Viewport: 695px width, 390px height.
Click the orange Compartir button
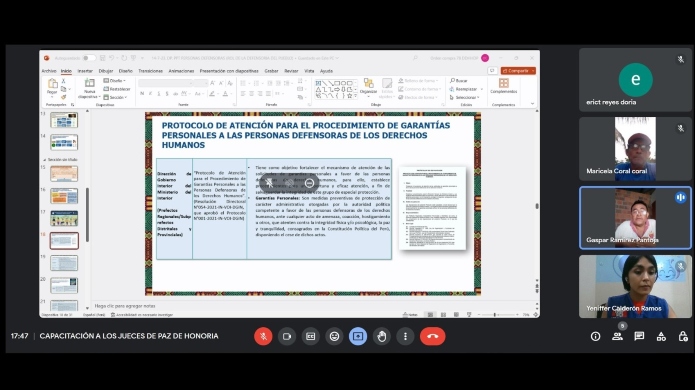518,71
